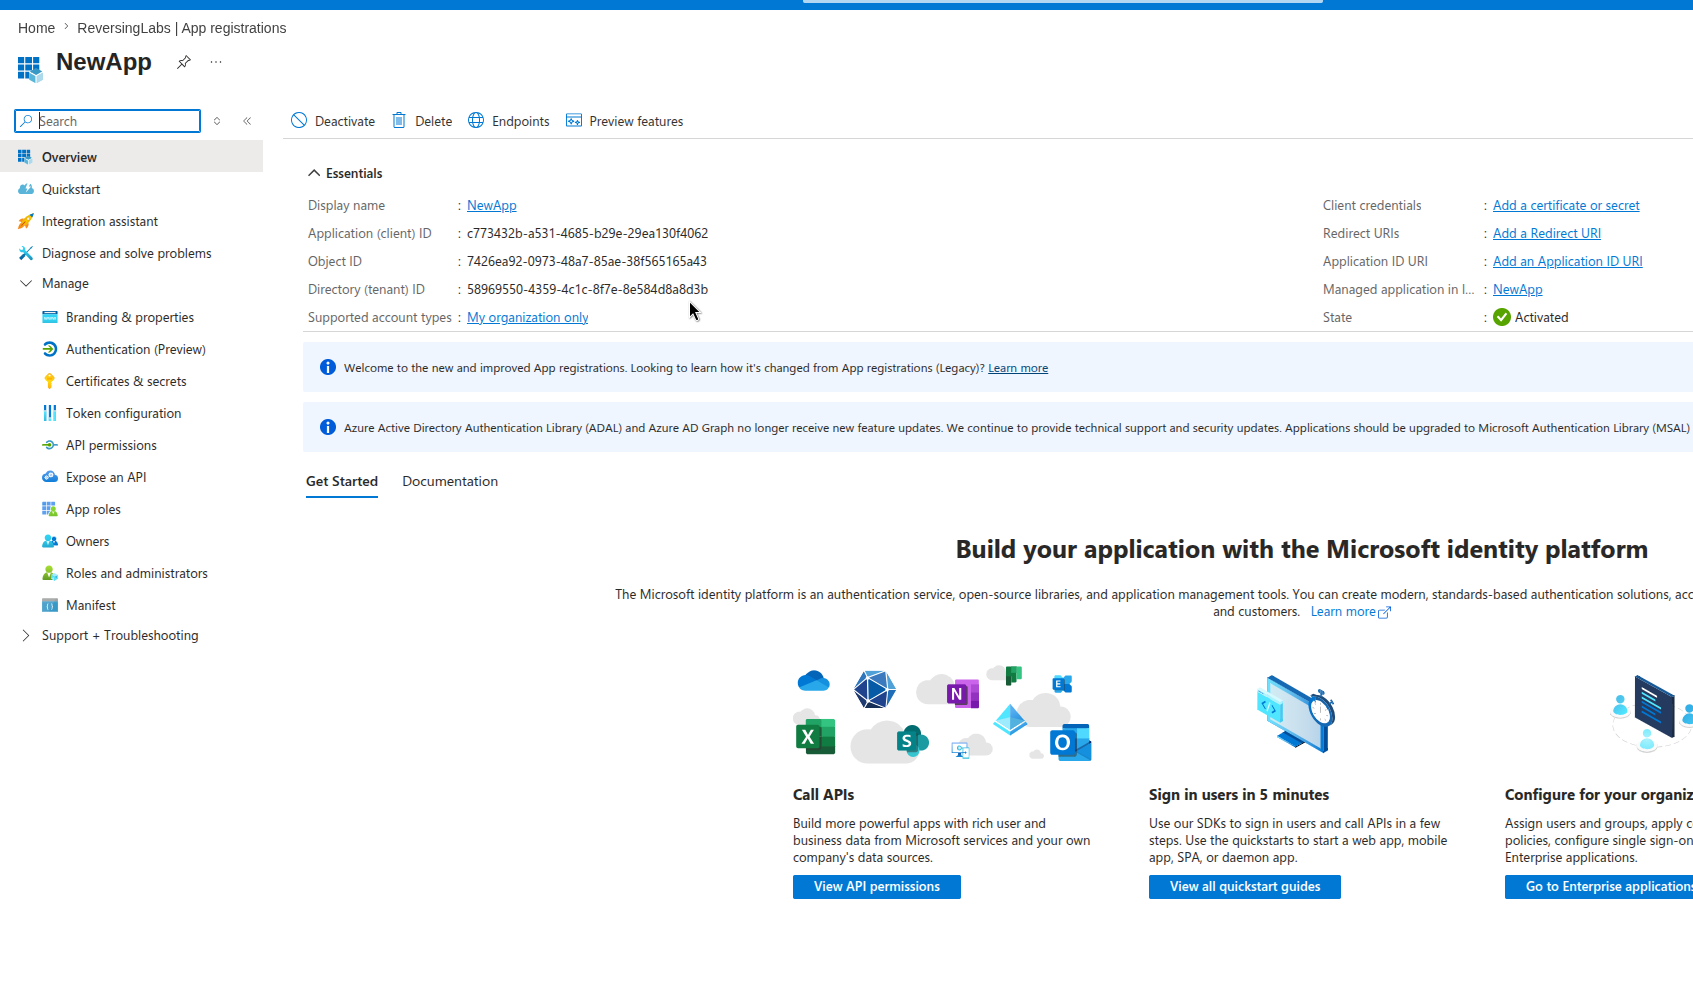Click the Preview features icon
The width and height of the screenshot is (1693, 1006).
[574, 120]
